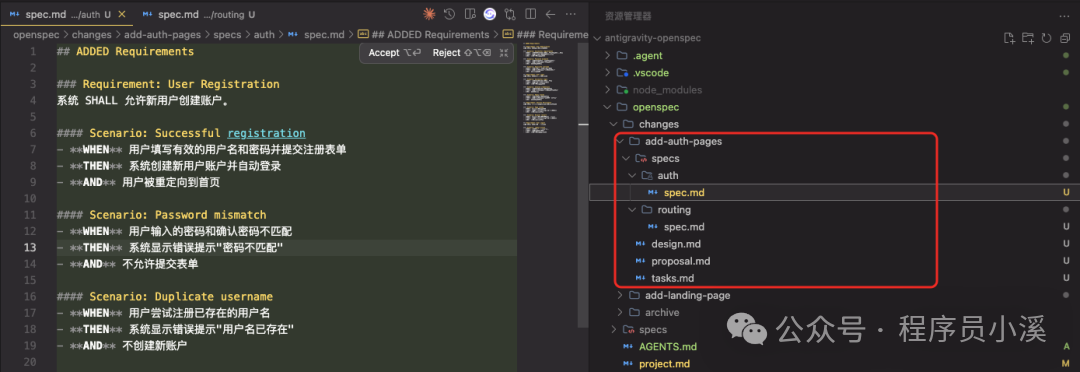The height and width of the screenshot is (372, 1080).
Task: Click the open preview to the side icon
Action: [470, 14]
